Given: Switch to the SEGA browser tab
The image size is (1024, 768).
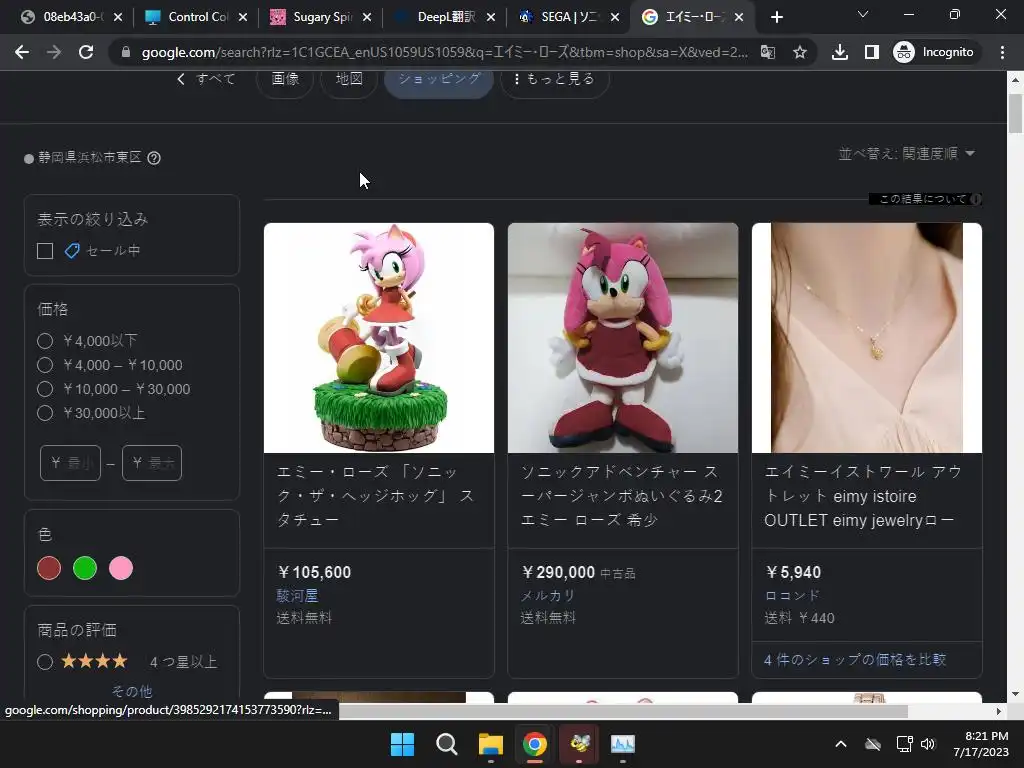Looking at the screenshot, I should tap(568, 18).
